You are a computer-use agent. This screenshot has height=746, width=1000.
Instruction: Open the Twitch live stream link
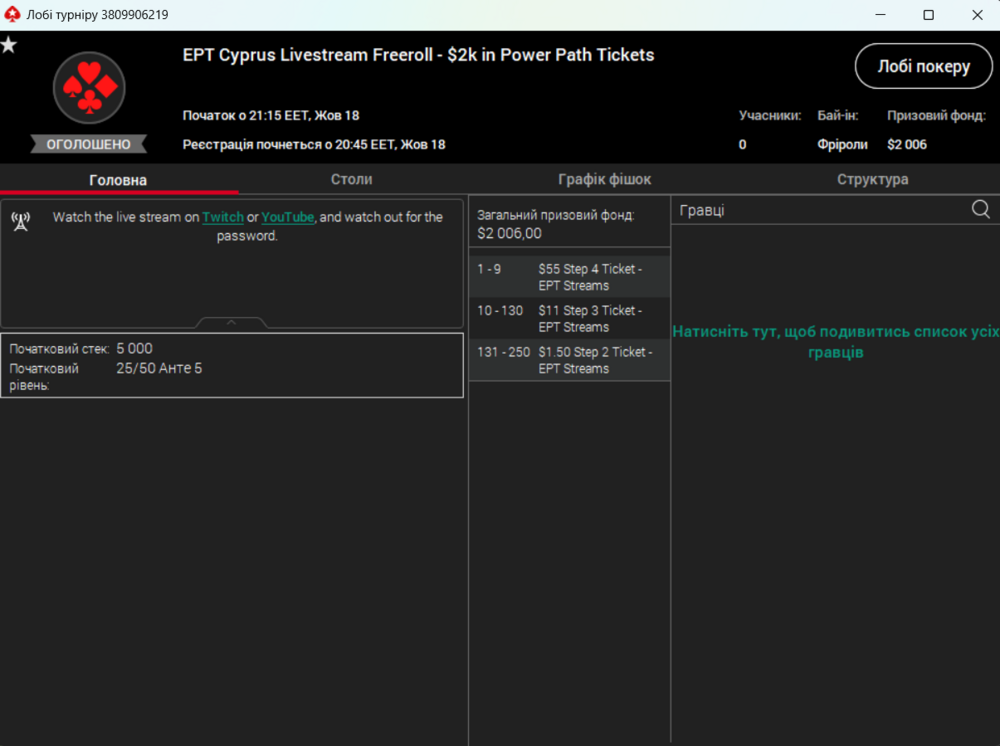[x=223, y=217]
